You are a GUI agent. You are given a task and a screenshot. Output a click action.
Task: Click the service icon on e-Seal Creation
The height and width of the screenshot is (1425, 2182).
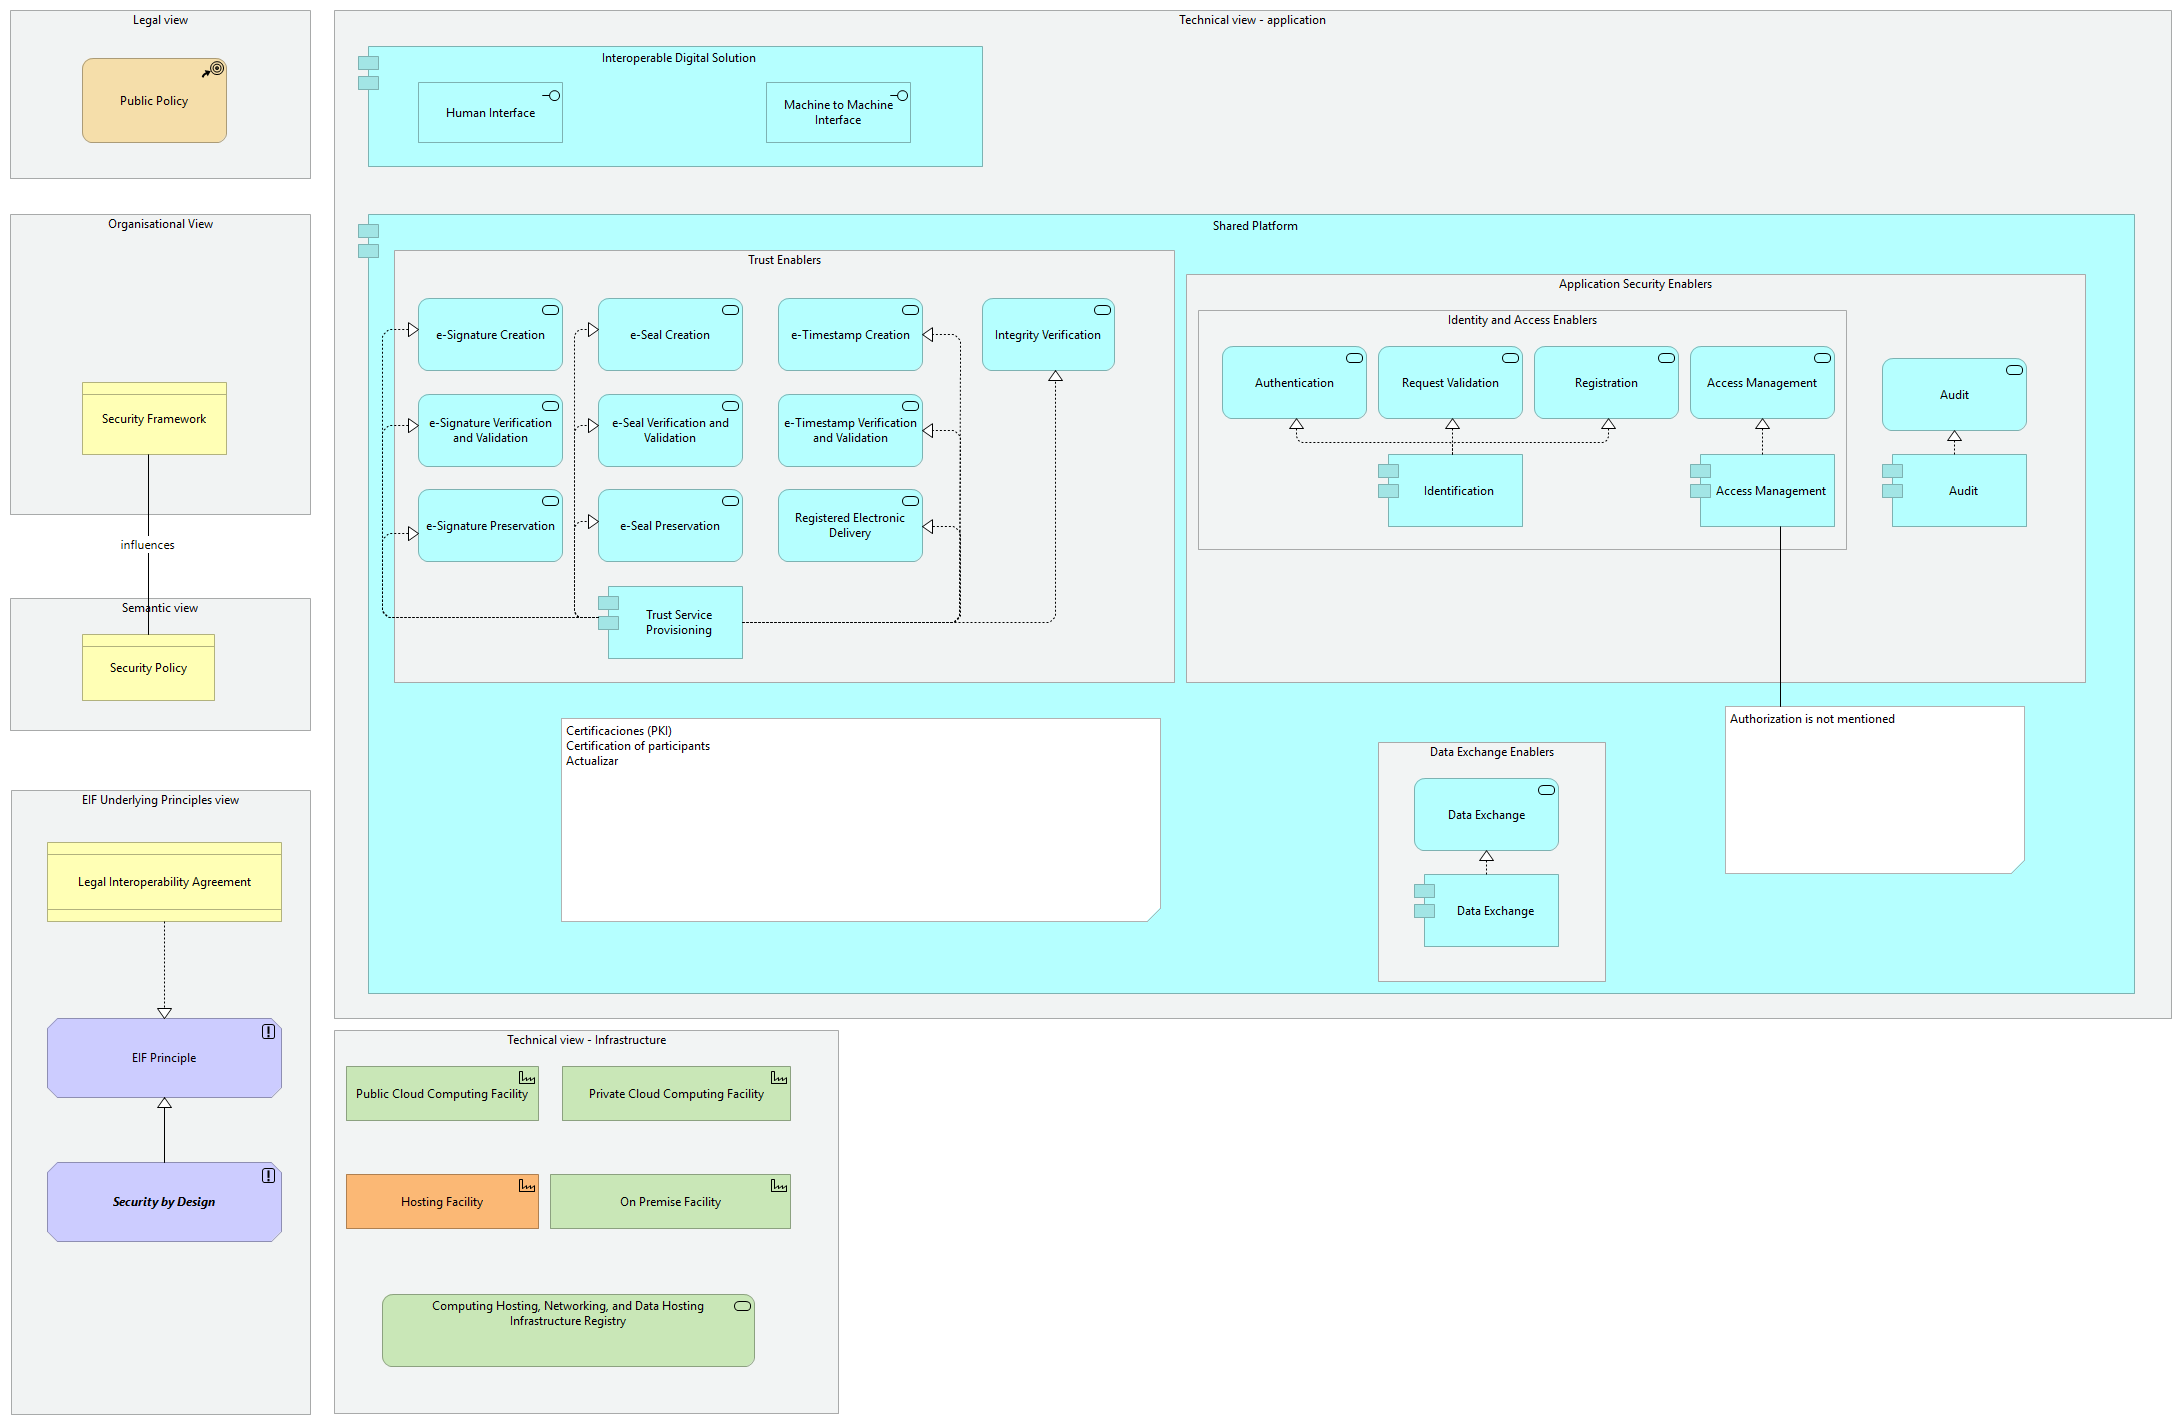point(730,310)
